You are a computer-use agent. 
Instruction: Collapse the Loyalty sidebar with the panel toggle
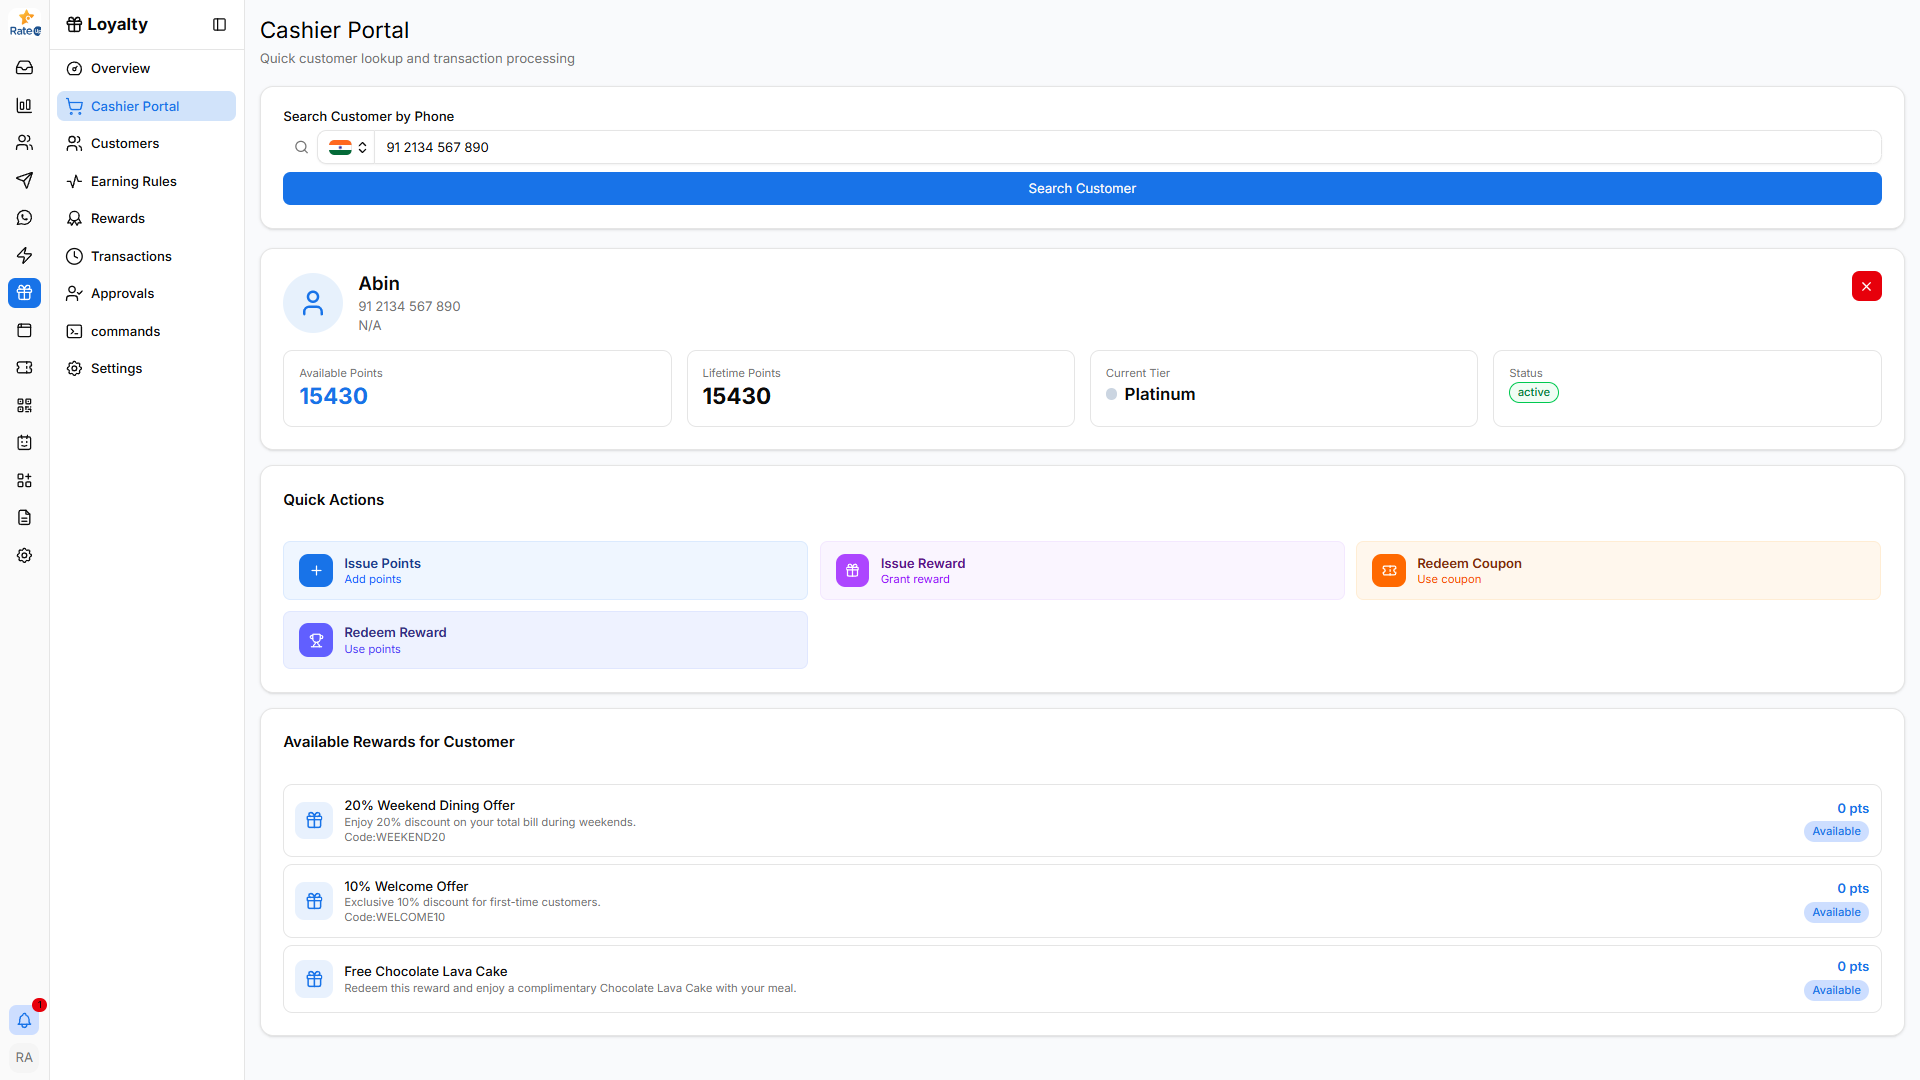point(219,24)
